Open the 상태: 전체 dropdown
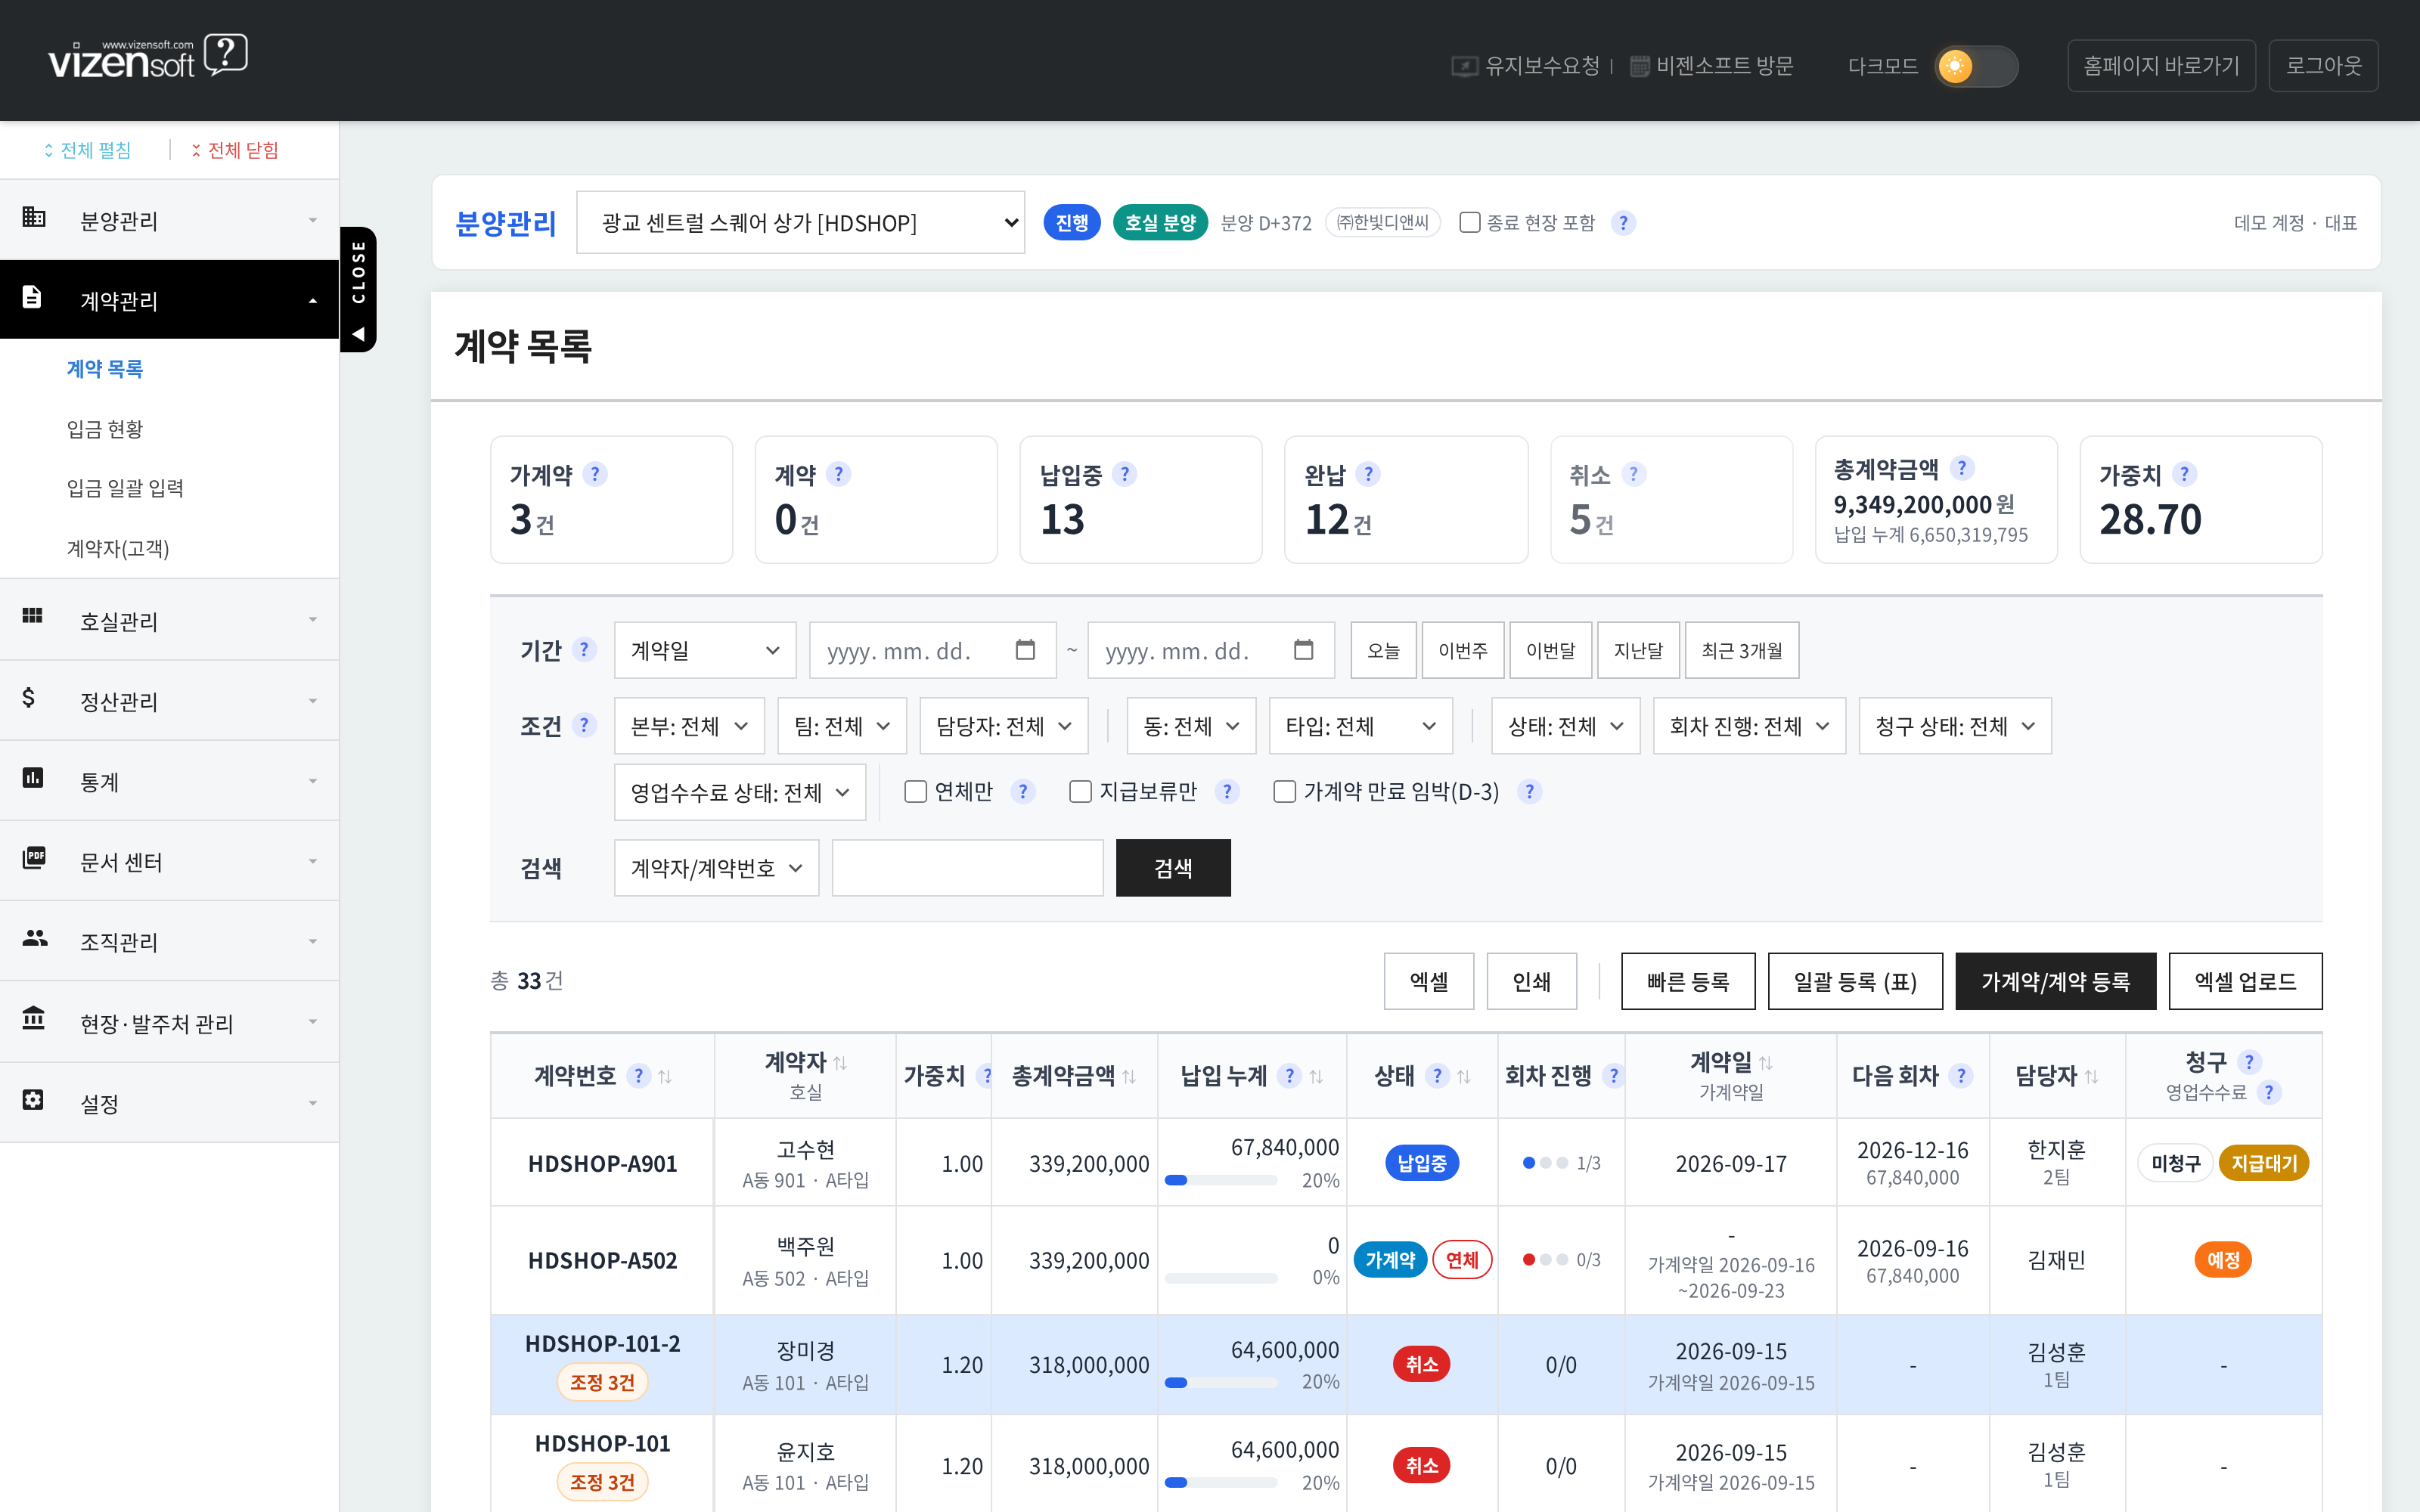Viewport: 2420px width, 1512px height. [x=1565, y=725]
